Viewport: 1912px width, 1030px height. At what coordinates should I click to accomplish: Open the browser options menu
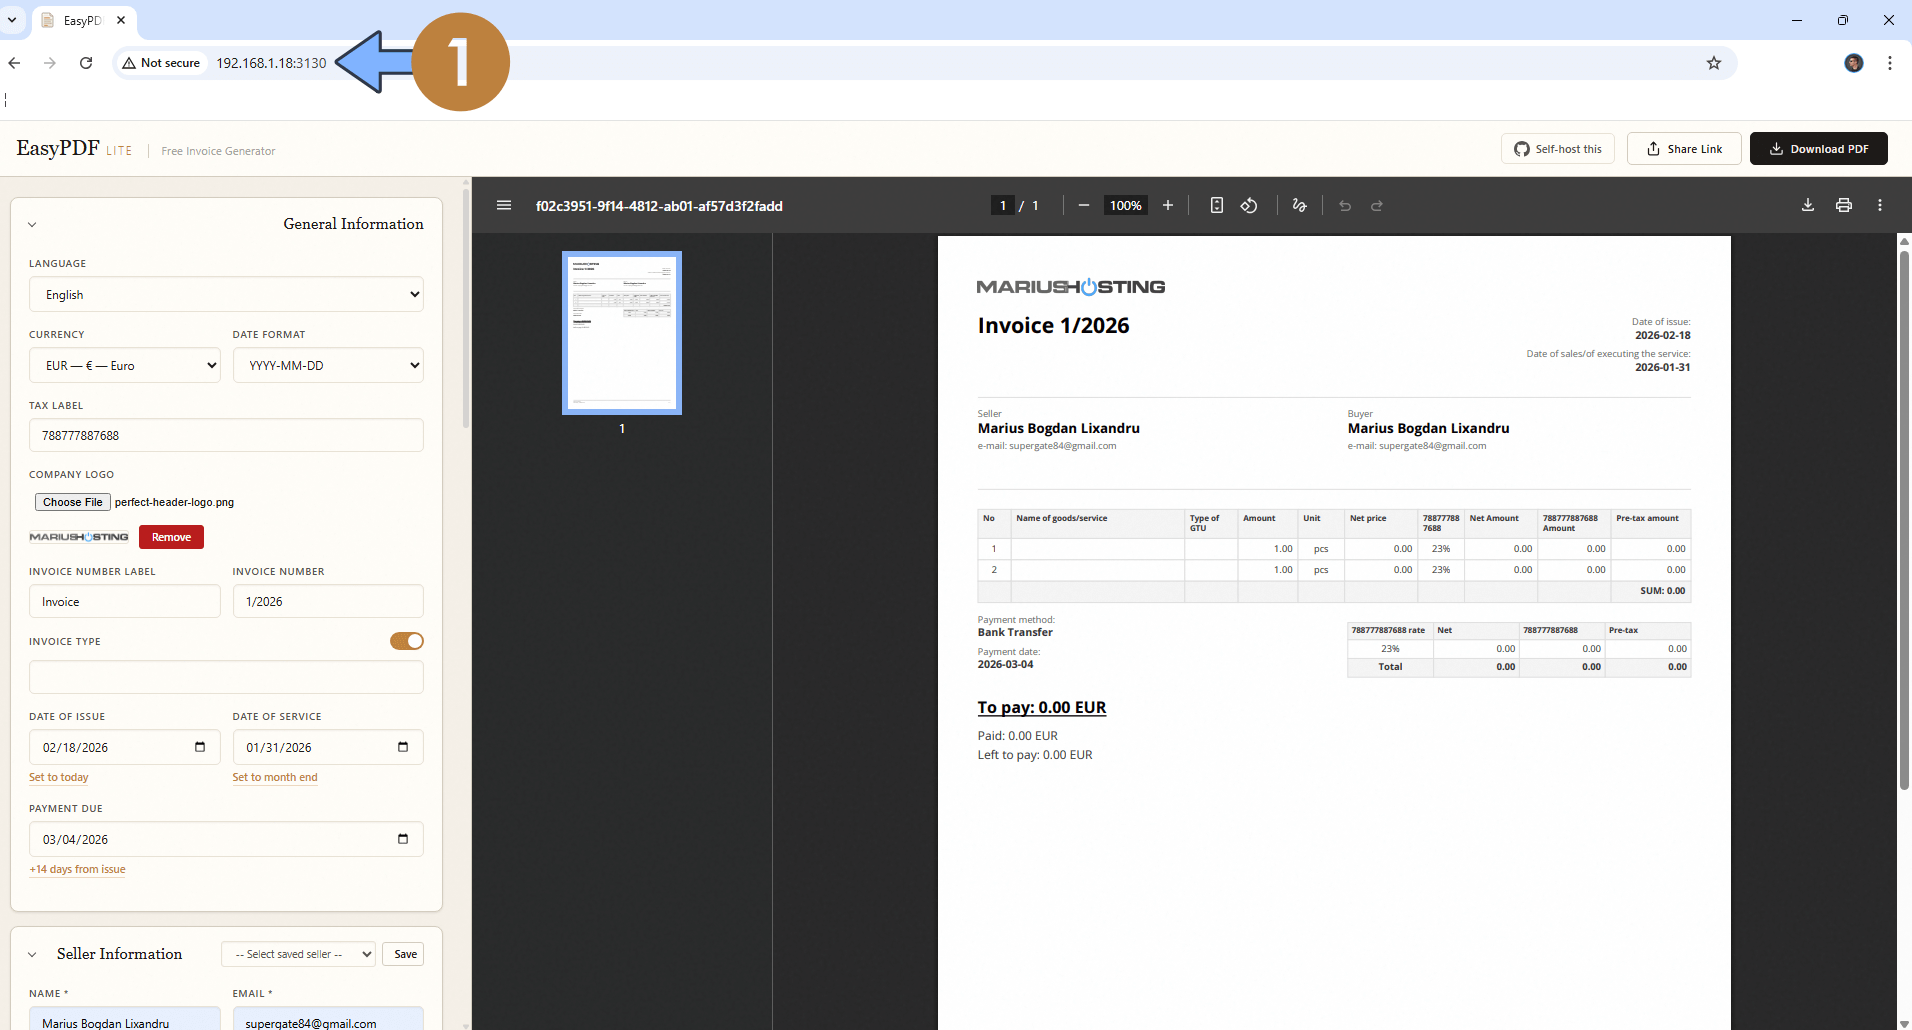pos(1889,62)
